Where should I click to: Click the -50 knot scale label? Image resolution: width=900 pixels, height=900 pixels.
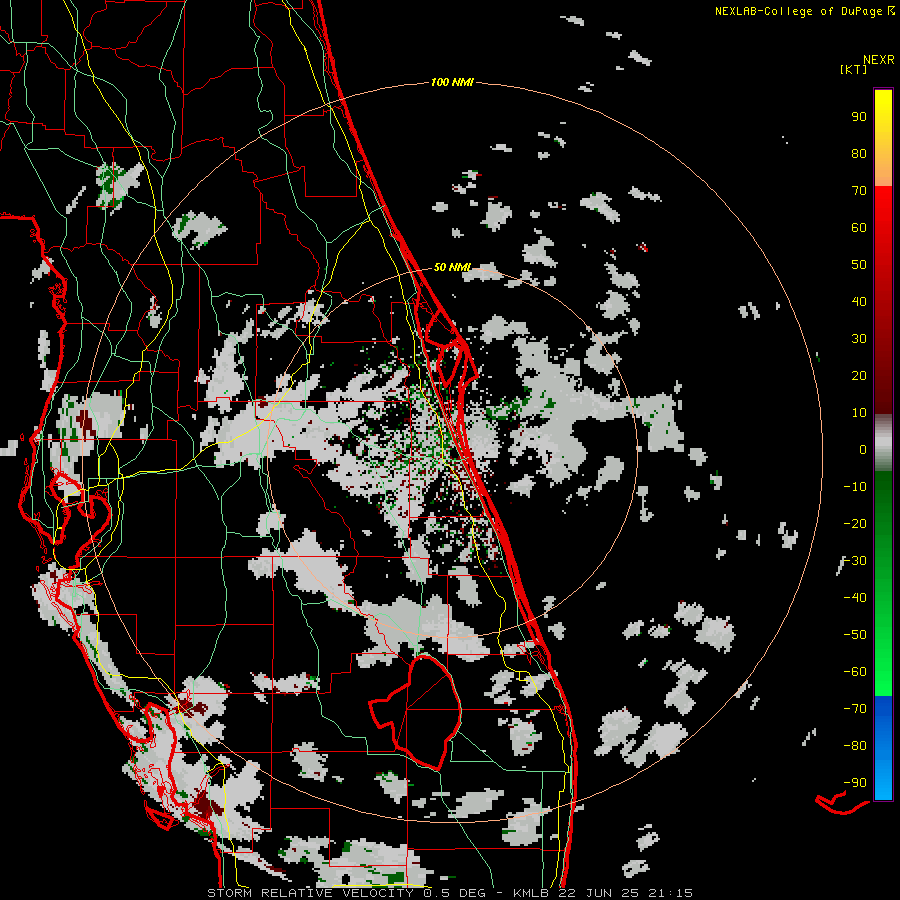(x=855, y=635)
